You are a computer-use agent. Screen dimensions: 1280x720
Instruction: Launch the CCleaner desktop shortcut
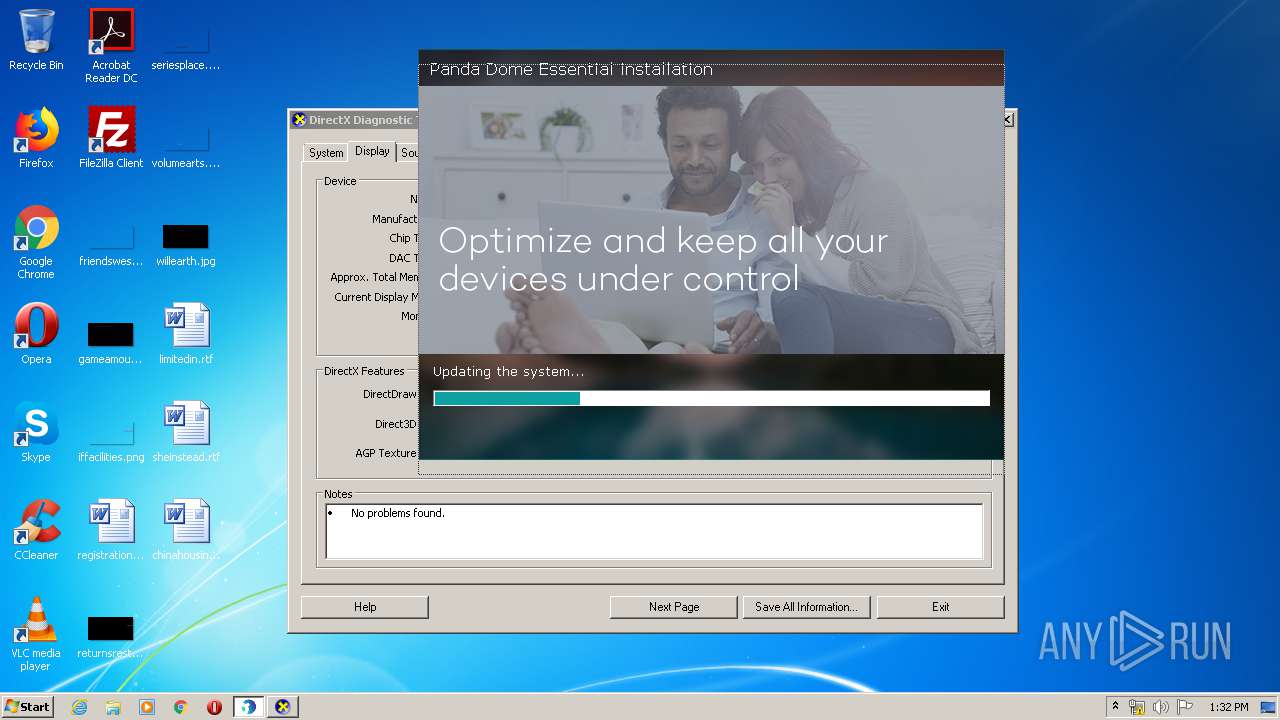coord(36,530)
